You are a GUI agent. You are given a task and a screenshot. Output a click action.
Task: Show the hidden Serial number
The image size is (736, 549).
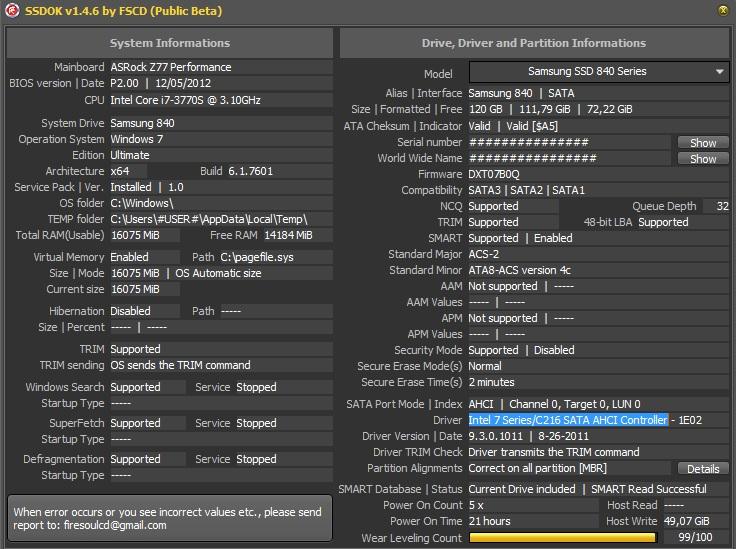point(703,143)
